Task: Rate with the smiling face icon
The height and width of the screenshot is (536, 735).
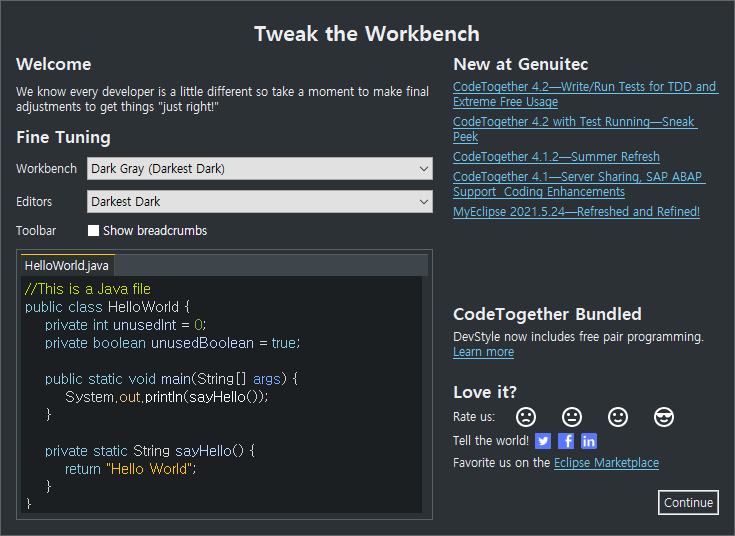Action: (617, 417)
